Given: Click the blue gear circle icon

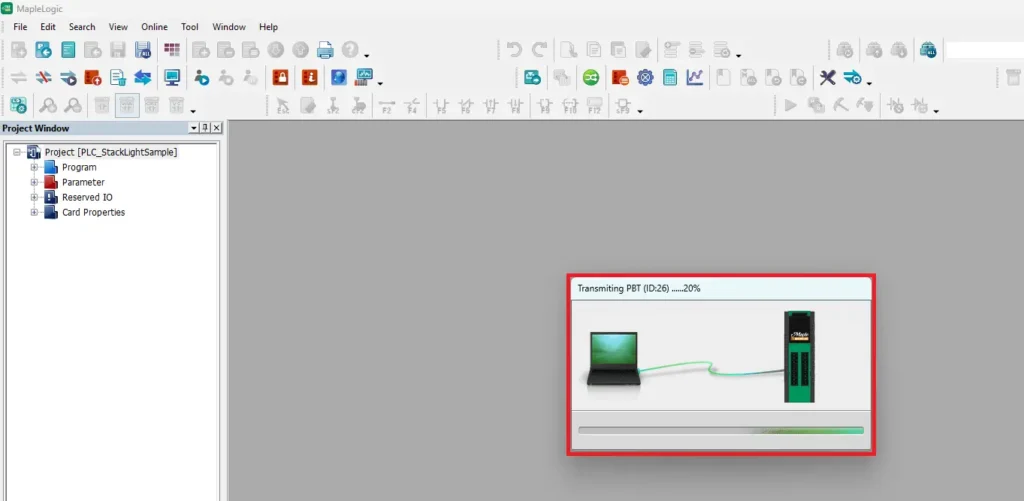Looking at the screenshot, I should coord(645,78).
